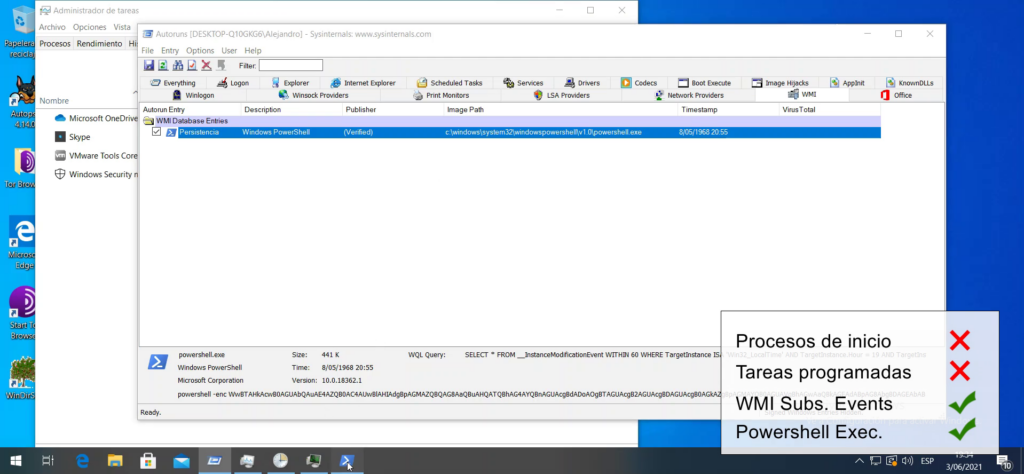
Task: Select the Start Tor Browser desktop shortcut
Action: click(x=22, y=313)
